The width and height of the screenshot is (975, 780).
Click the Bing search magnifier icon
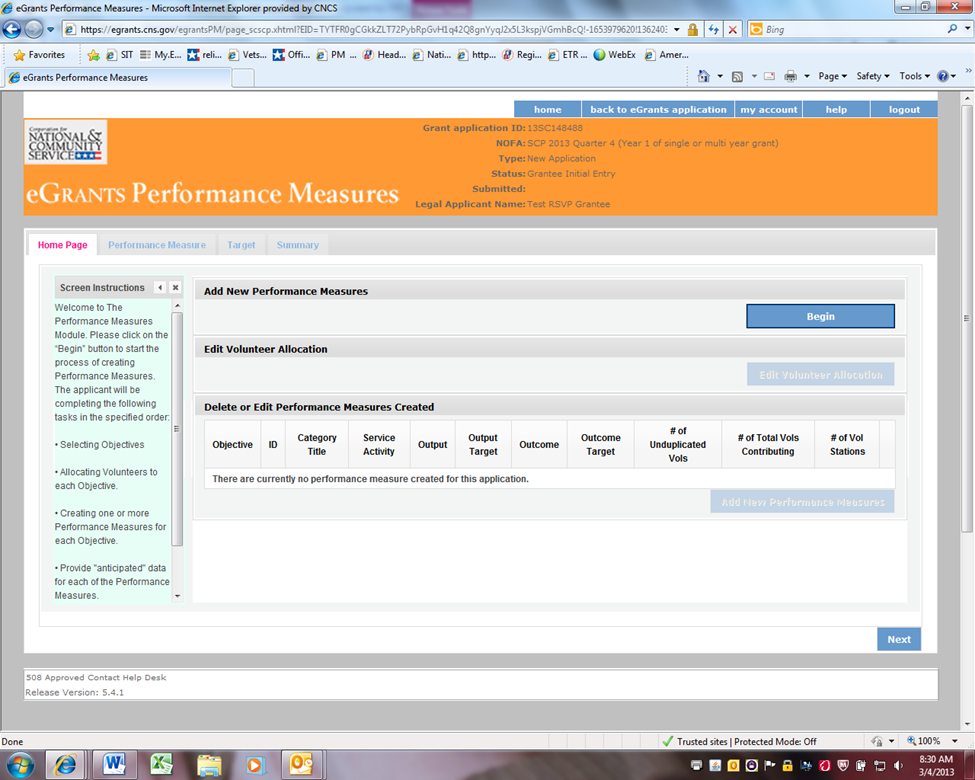point(953,30)
